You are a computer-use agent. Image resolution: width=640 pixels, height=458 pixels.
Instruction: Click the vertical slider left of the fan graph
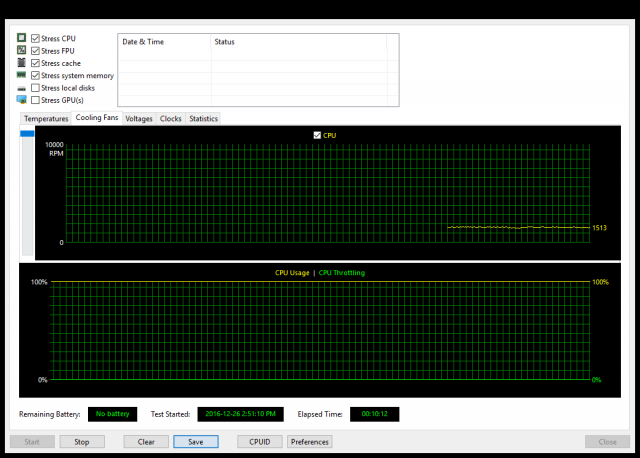click(x=26, y=190)
